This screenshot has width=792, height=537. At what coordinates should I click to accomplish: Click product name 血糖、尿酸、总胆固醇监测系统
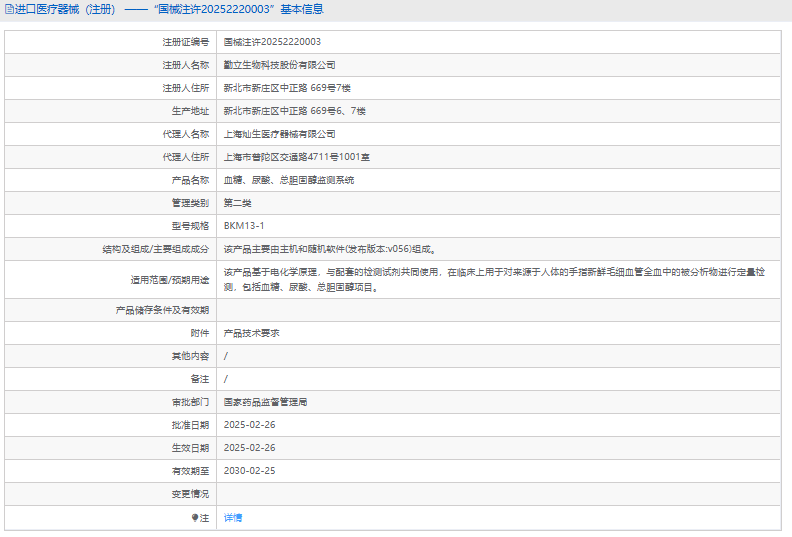tap(288, 180)
